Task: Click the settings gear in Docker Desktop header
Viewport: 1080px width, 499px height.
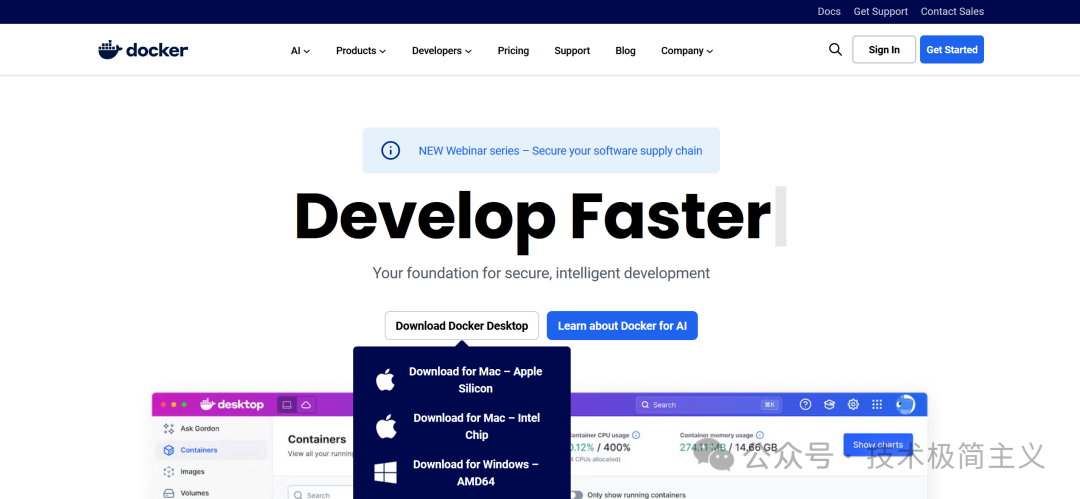Action: click(x=853, y=405)
